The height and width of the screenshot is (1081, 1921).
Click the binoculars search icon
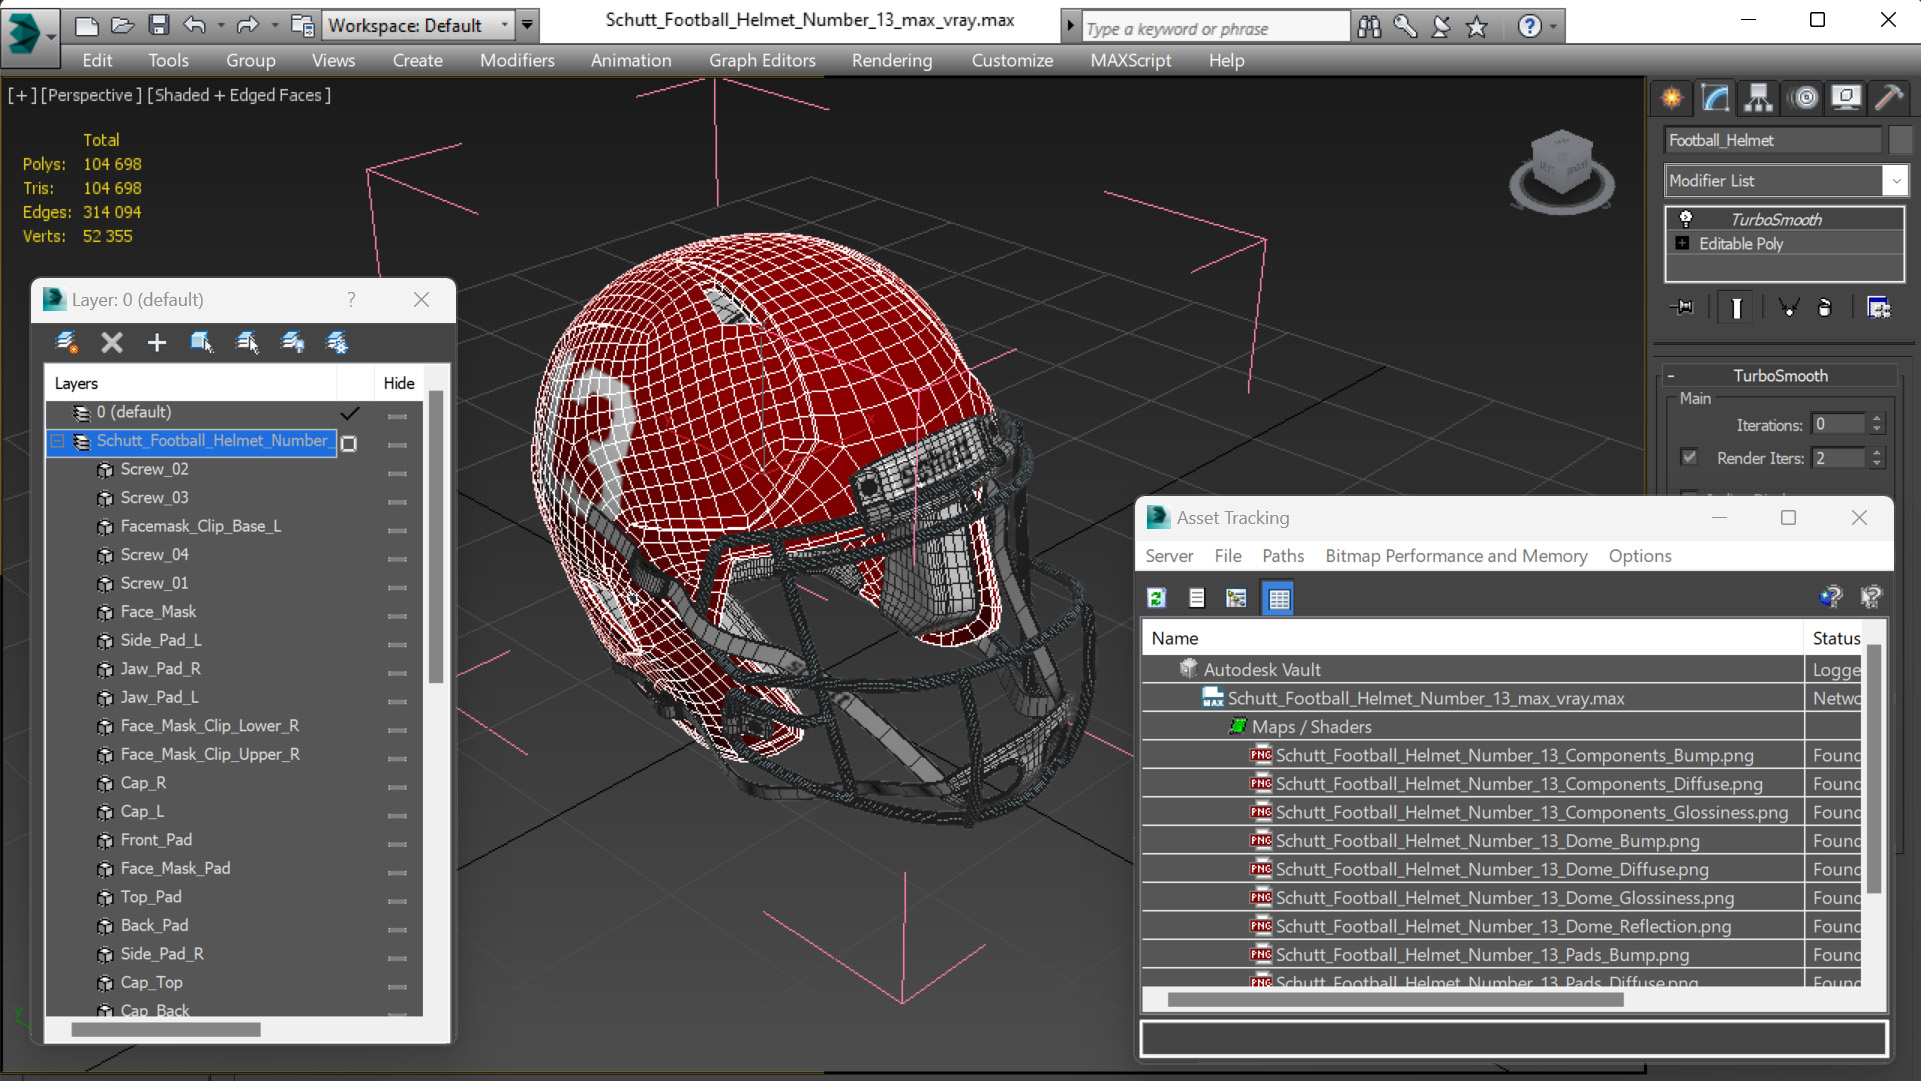[x=1369, y=27]
